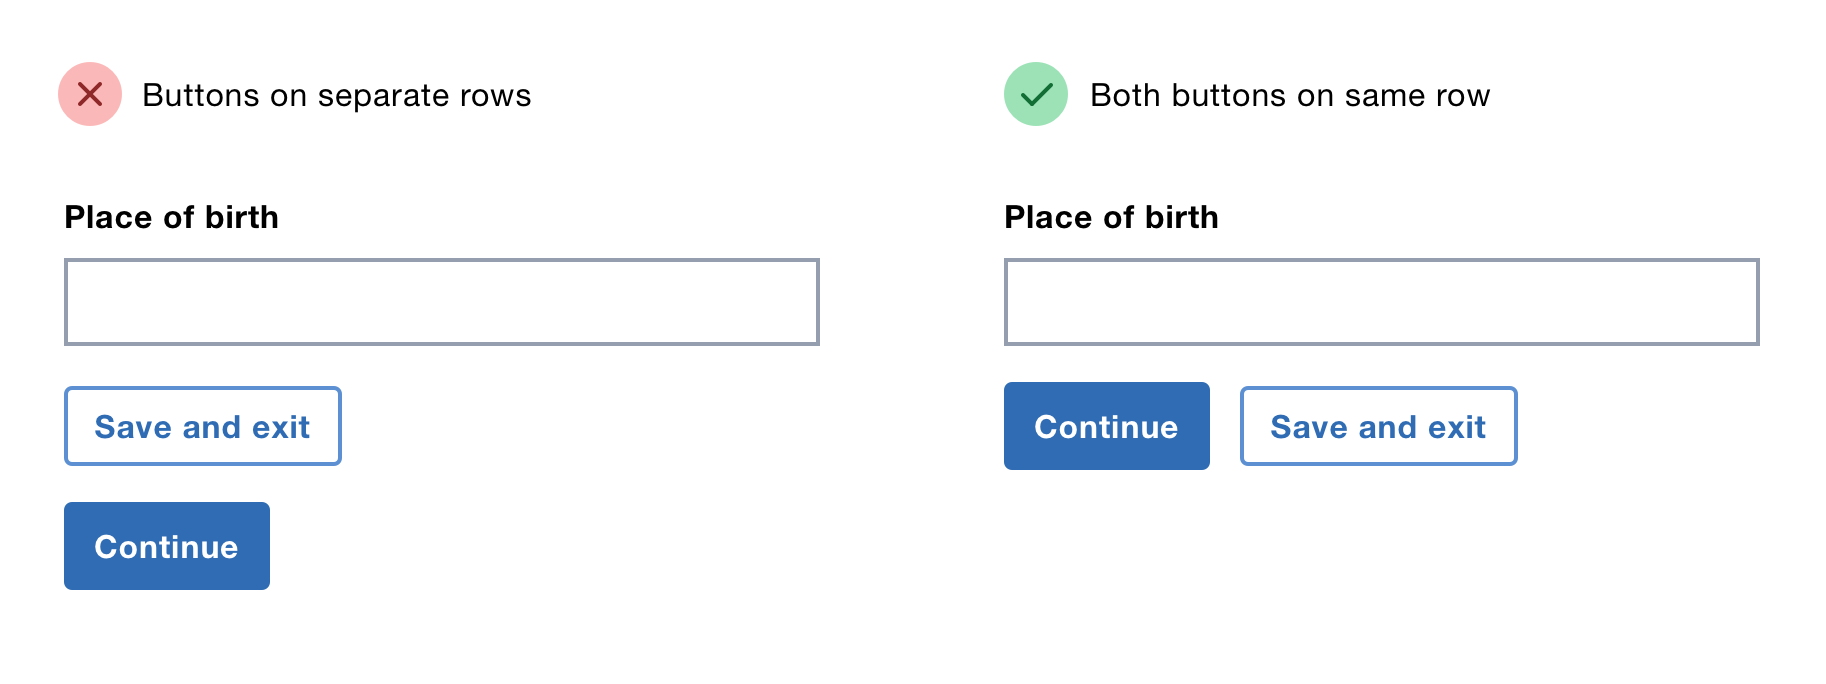Hit the outlined Save and exit in right example
The image size is (1826, 684).
[1378, 426]
